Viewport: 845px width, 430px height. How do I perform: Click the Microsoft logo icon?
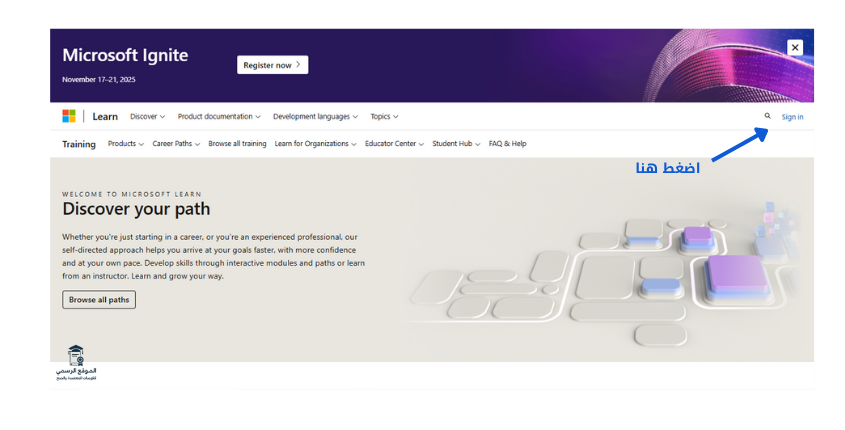69,116
